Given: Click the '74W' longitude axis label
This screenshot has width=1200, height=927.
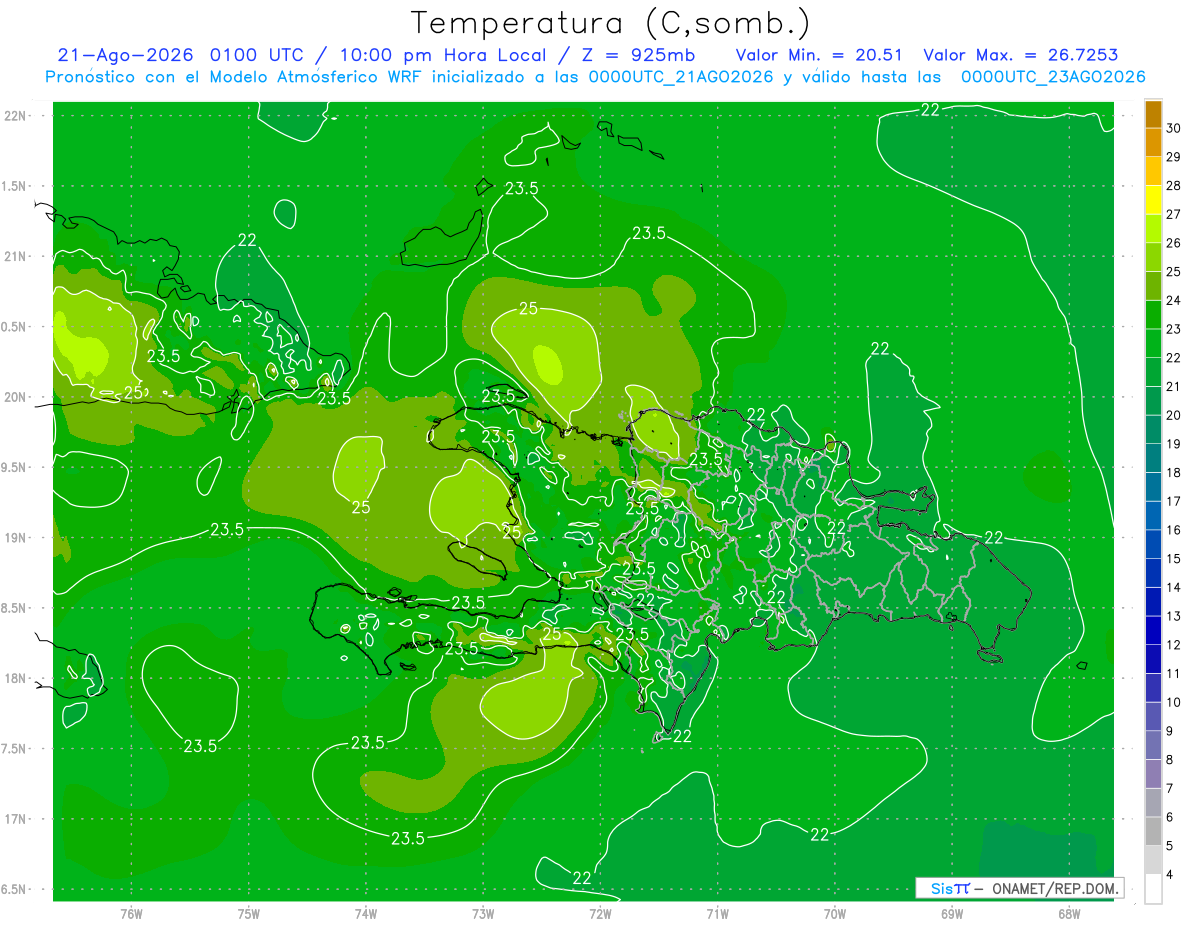Looking at the screenshot, I should (x=365, y=913).
